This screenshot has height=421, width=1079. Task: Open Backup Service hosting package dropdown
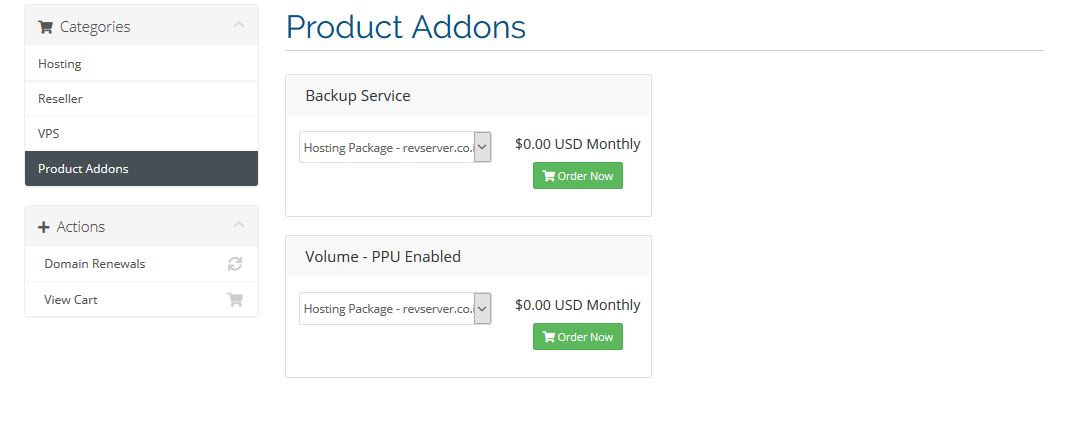(x=395, y=147)
